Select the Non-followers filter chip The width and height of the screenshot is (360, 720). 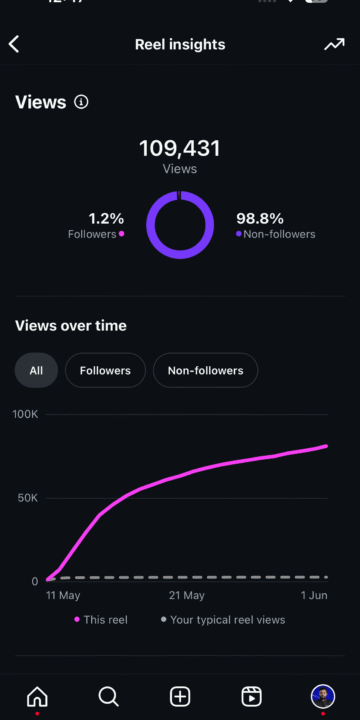205,371
